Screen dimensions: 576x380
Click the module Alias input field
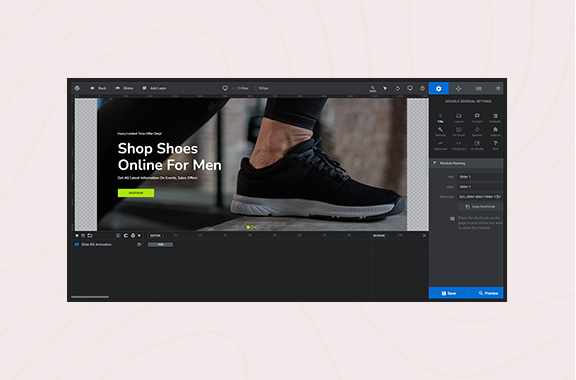(480, 187)
